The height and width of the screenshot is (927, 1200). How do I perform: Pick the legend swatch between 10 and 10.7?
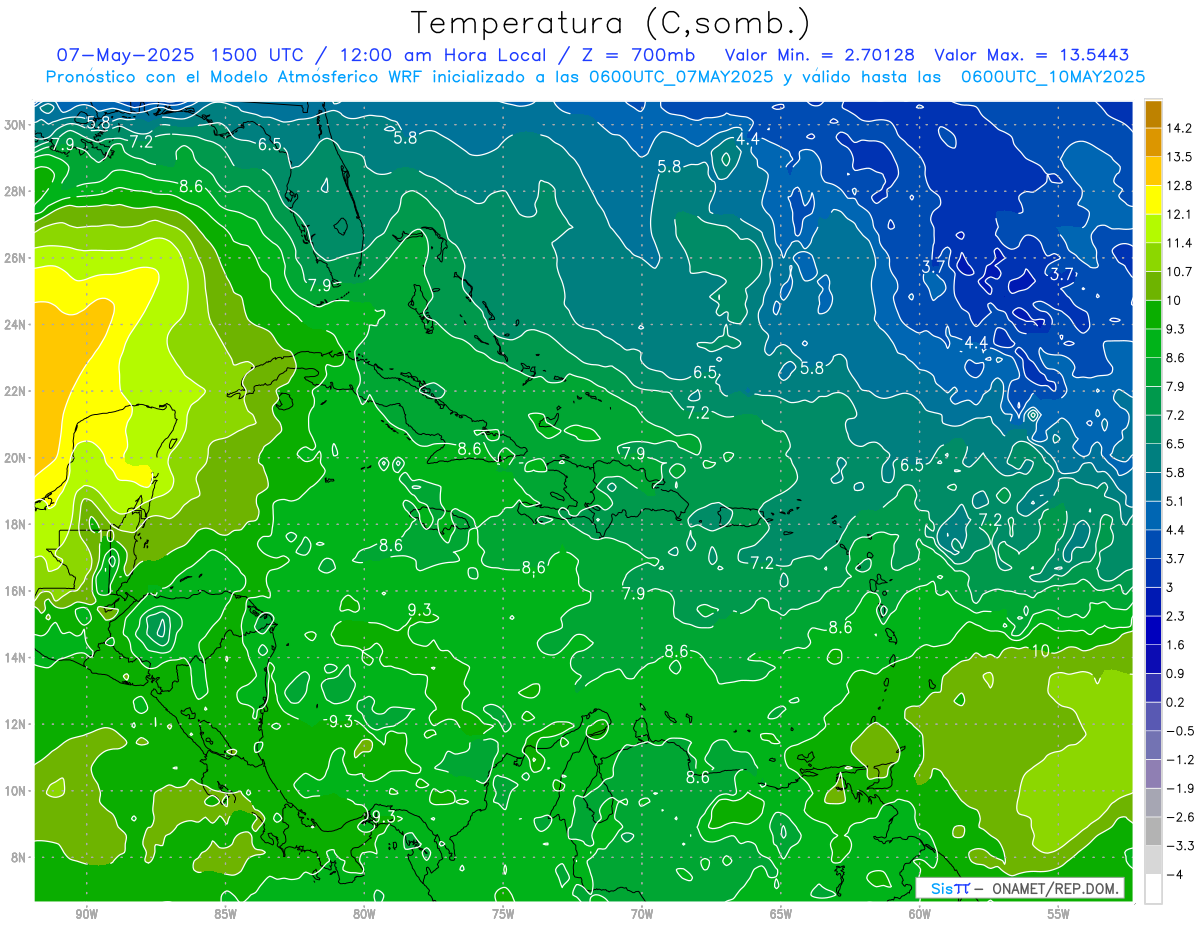1153,286
